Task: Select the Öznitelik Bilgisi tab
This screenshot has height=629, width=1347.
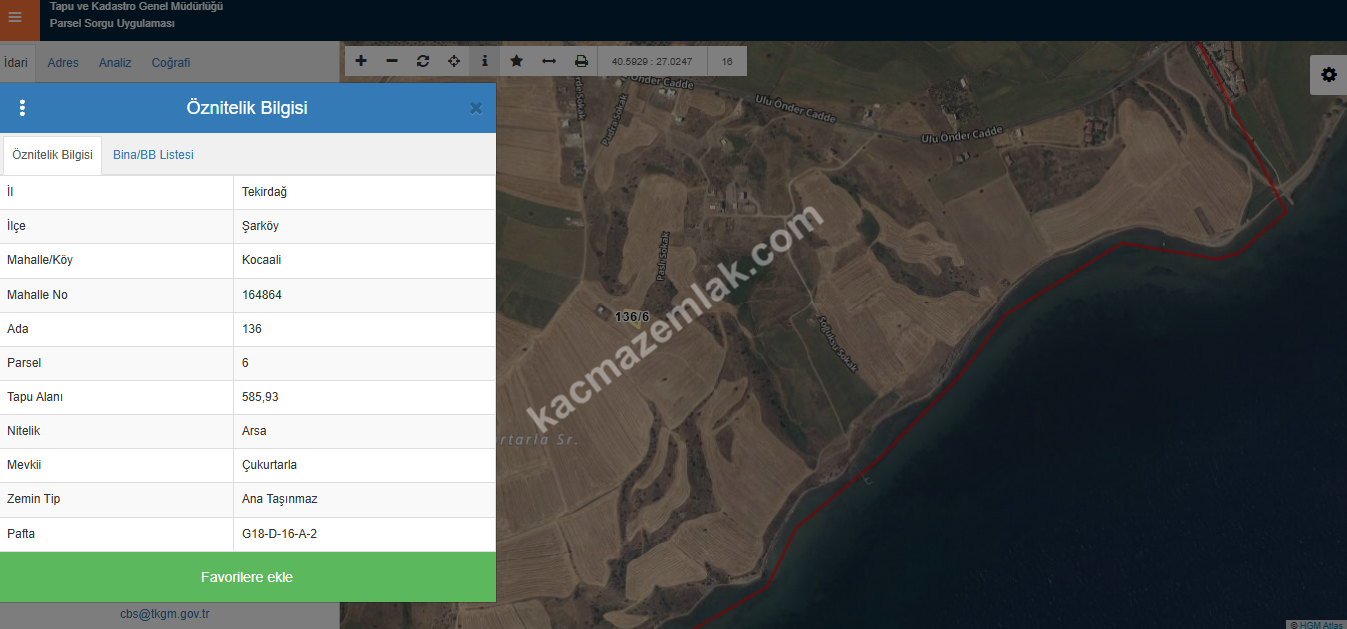Action: click(52, 155)
